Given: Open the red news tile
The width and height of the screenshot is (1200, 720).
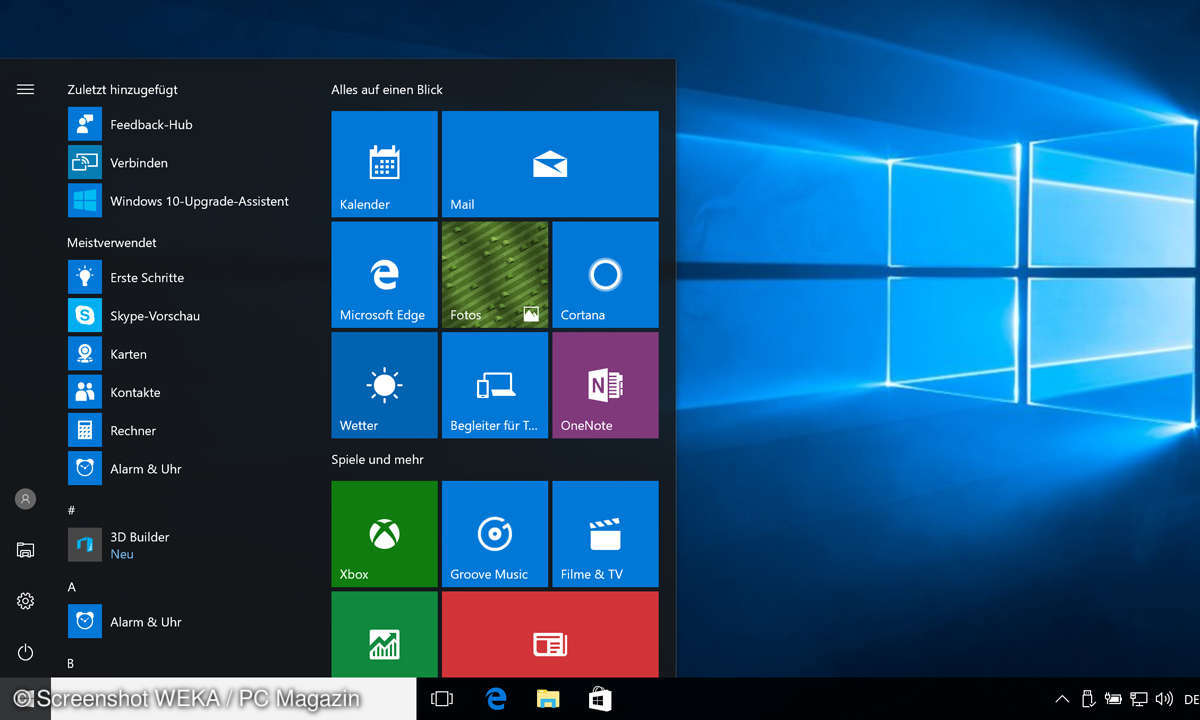Looking at the screenshot, I should tap(550, 635).
